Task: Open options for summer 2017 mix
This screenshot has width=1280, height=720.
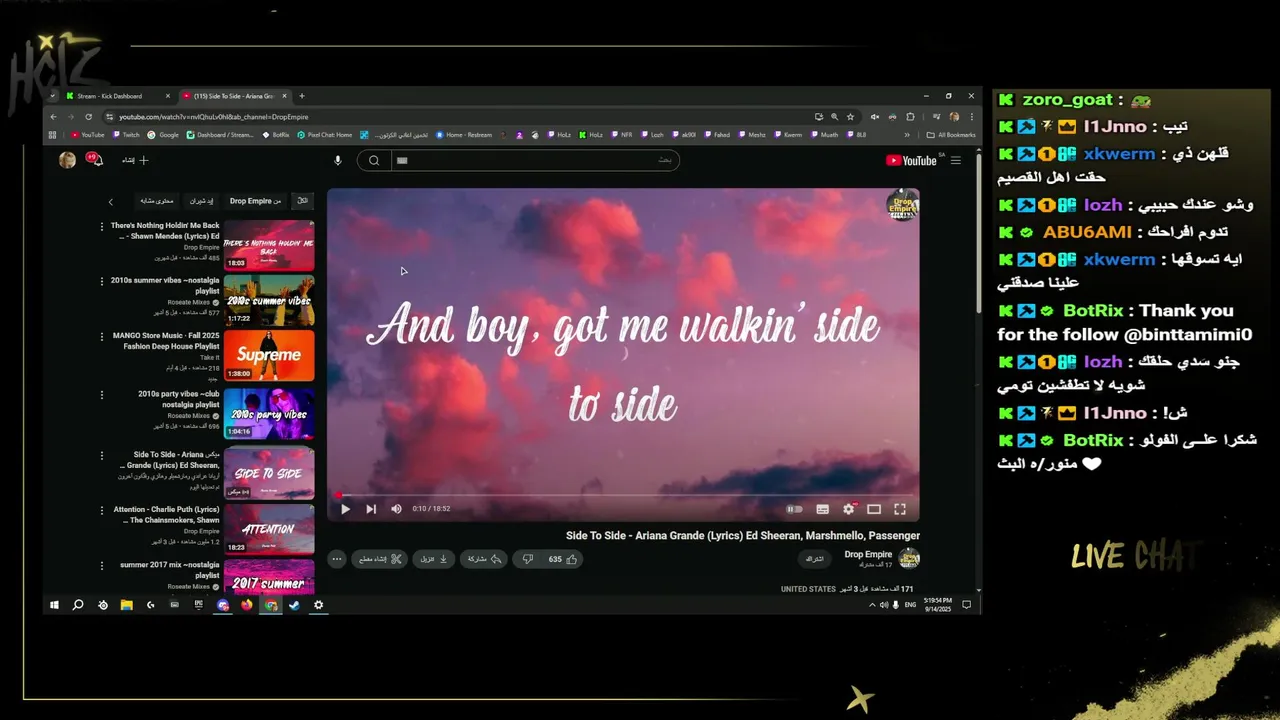Action: pos(101,565)
